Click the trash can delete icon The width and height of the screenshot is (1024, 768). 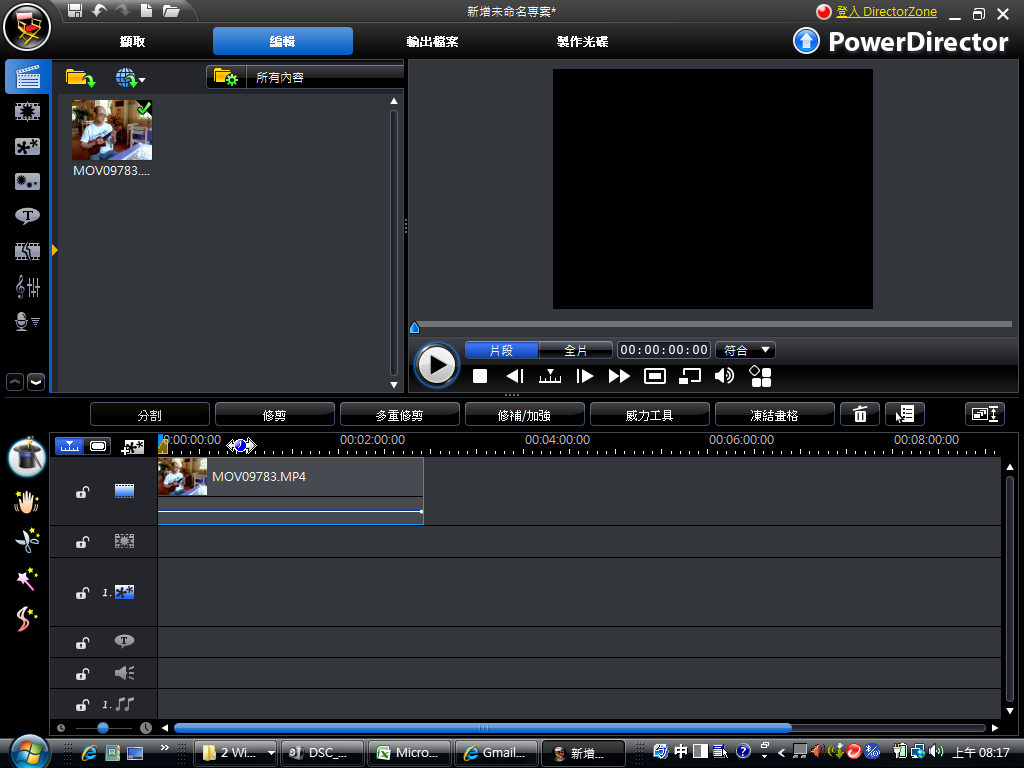859,414
